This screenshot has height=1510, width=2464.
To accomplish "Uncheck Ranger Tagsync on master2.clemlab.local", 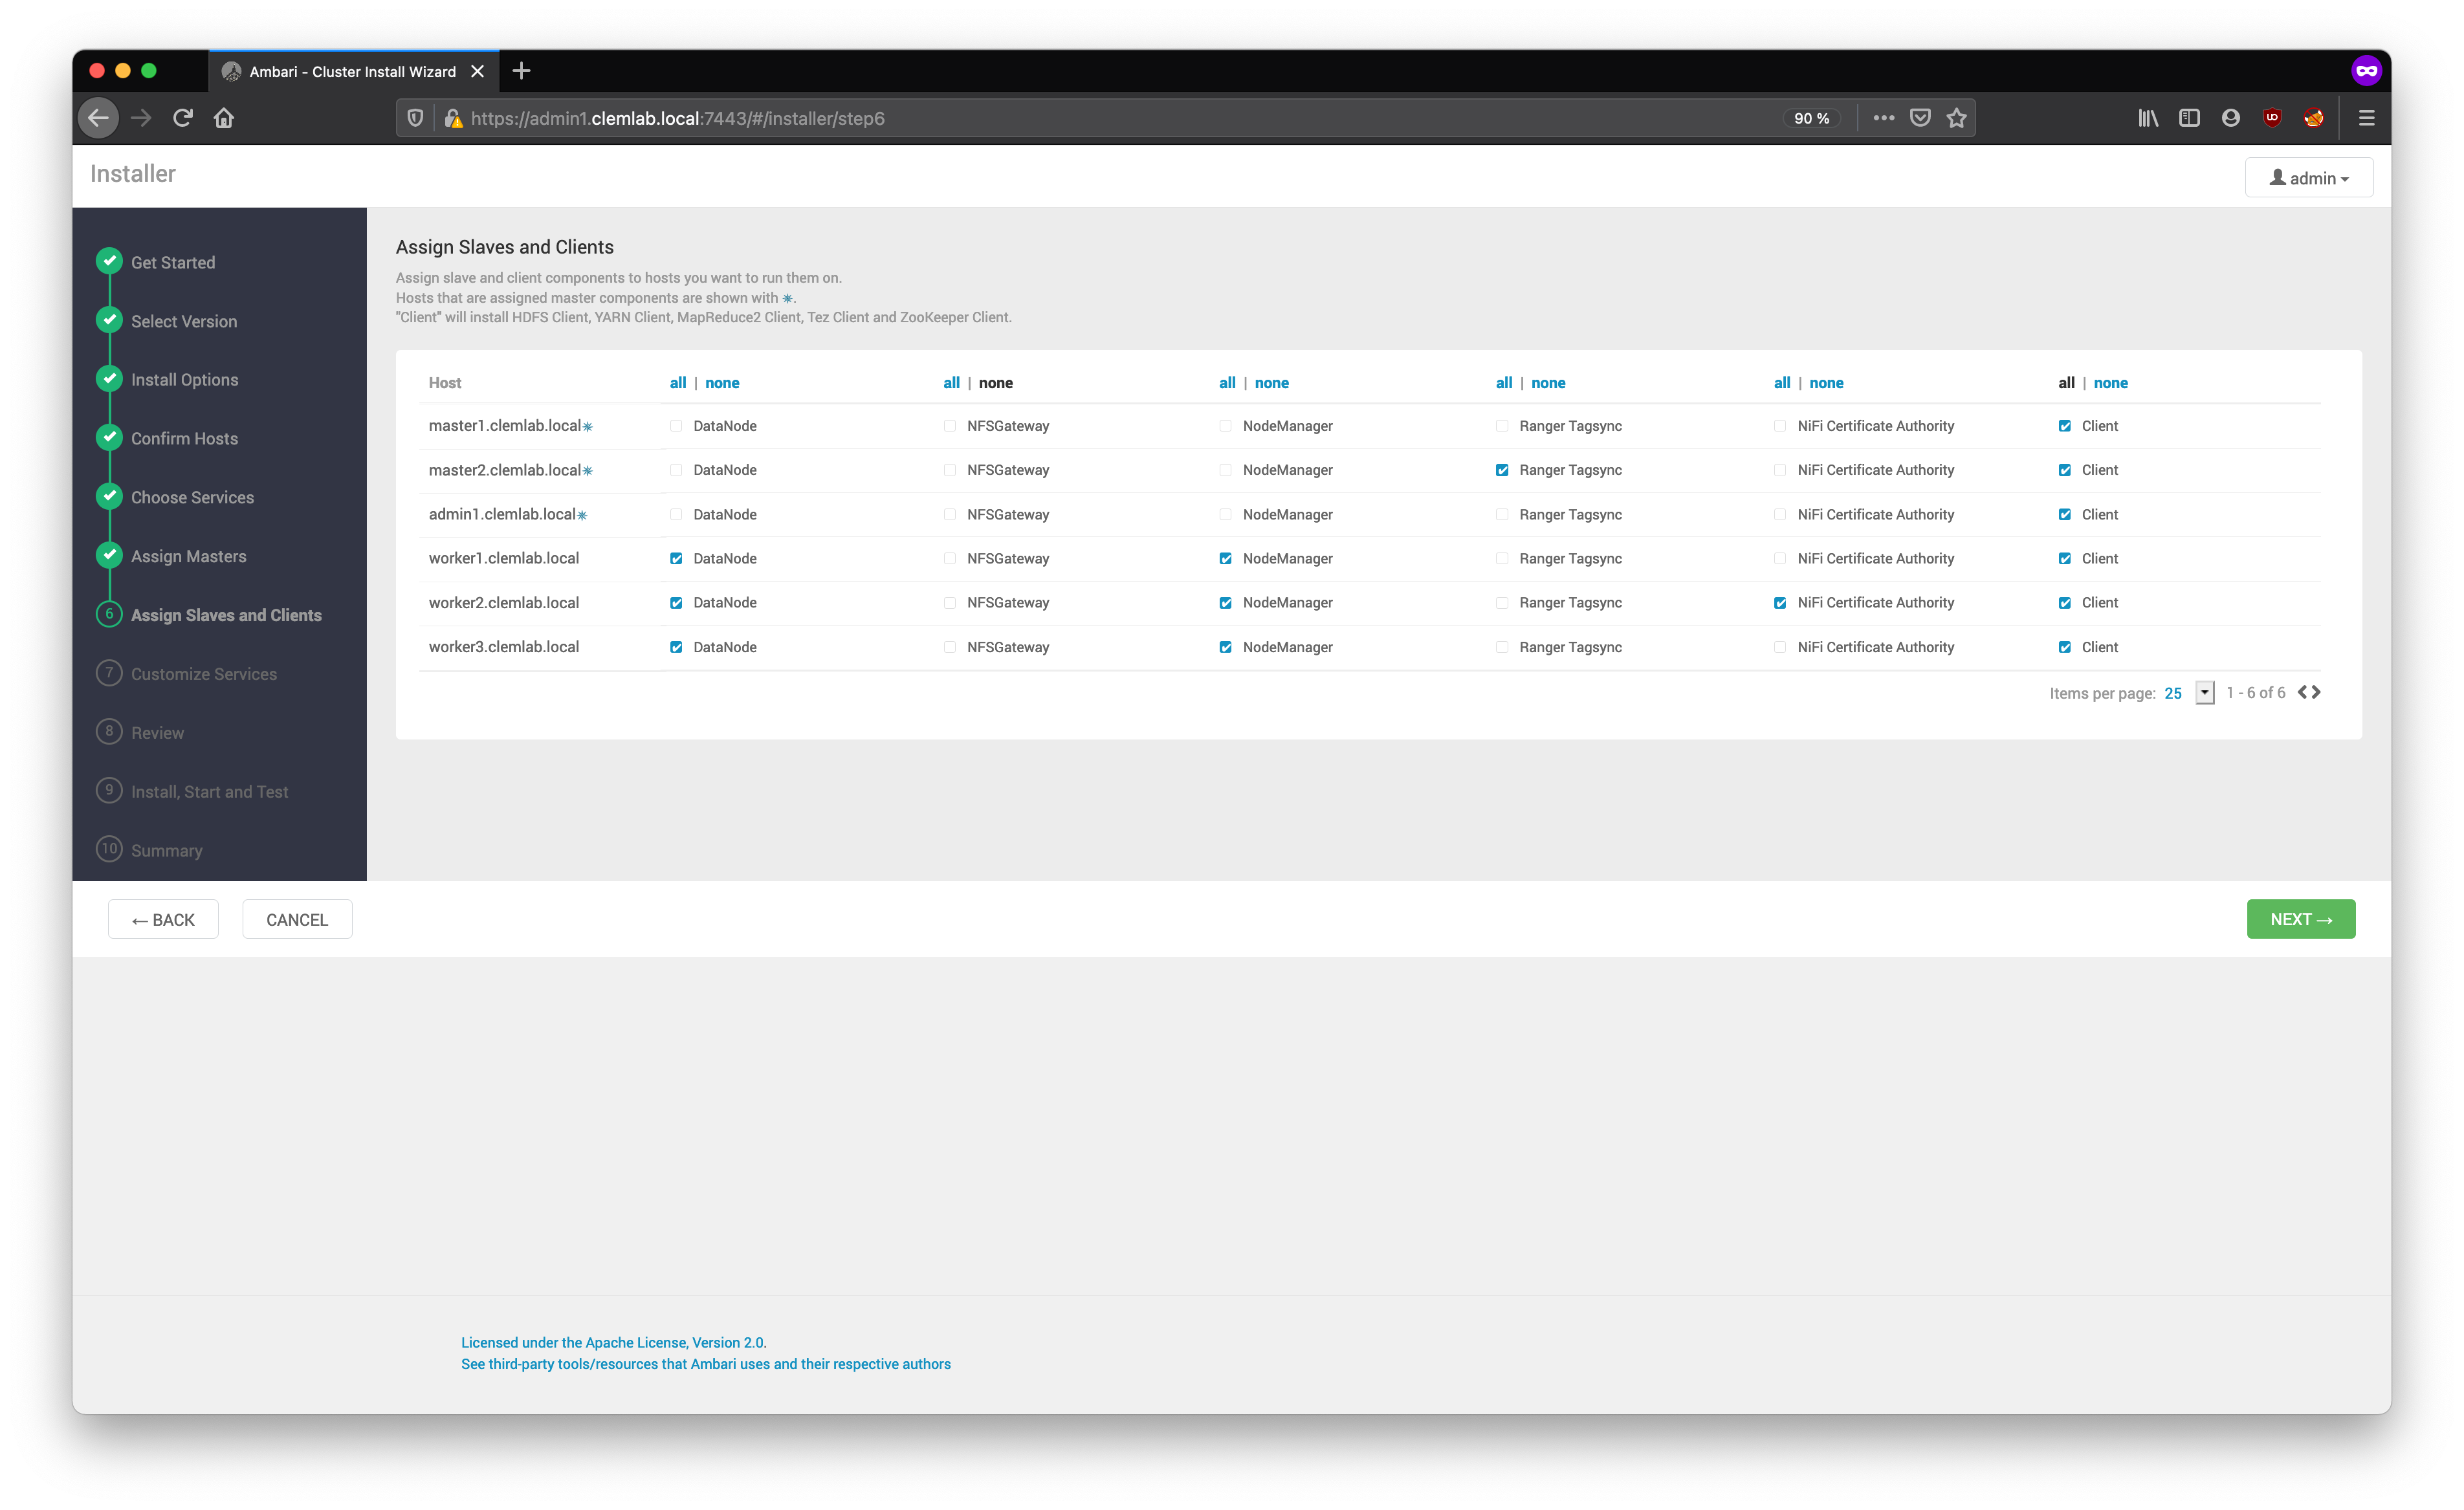I will 1502,470.
